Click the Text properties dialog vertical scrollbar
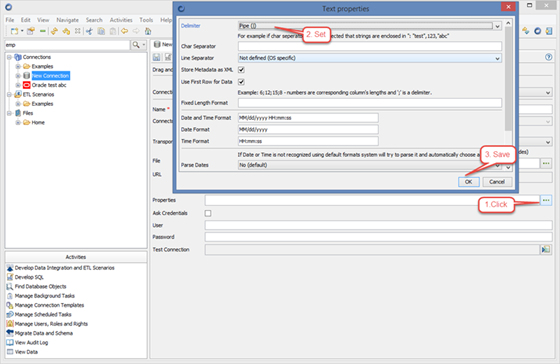 [x=508, y=79]
